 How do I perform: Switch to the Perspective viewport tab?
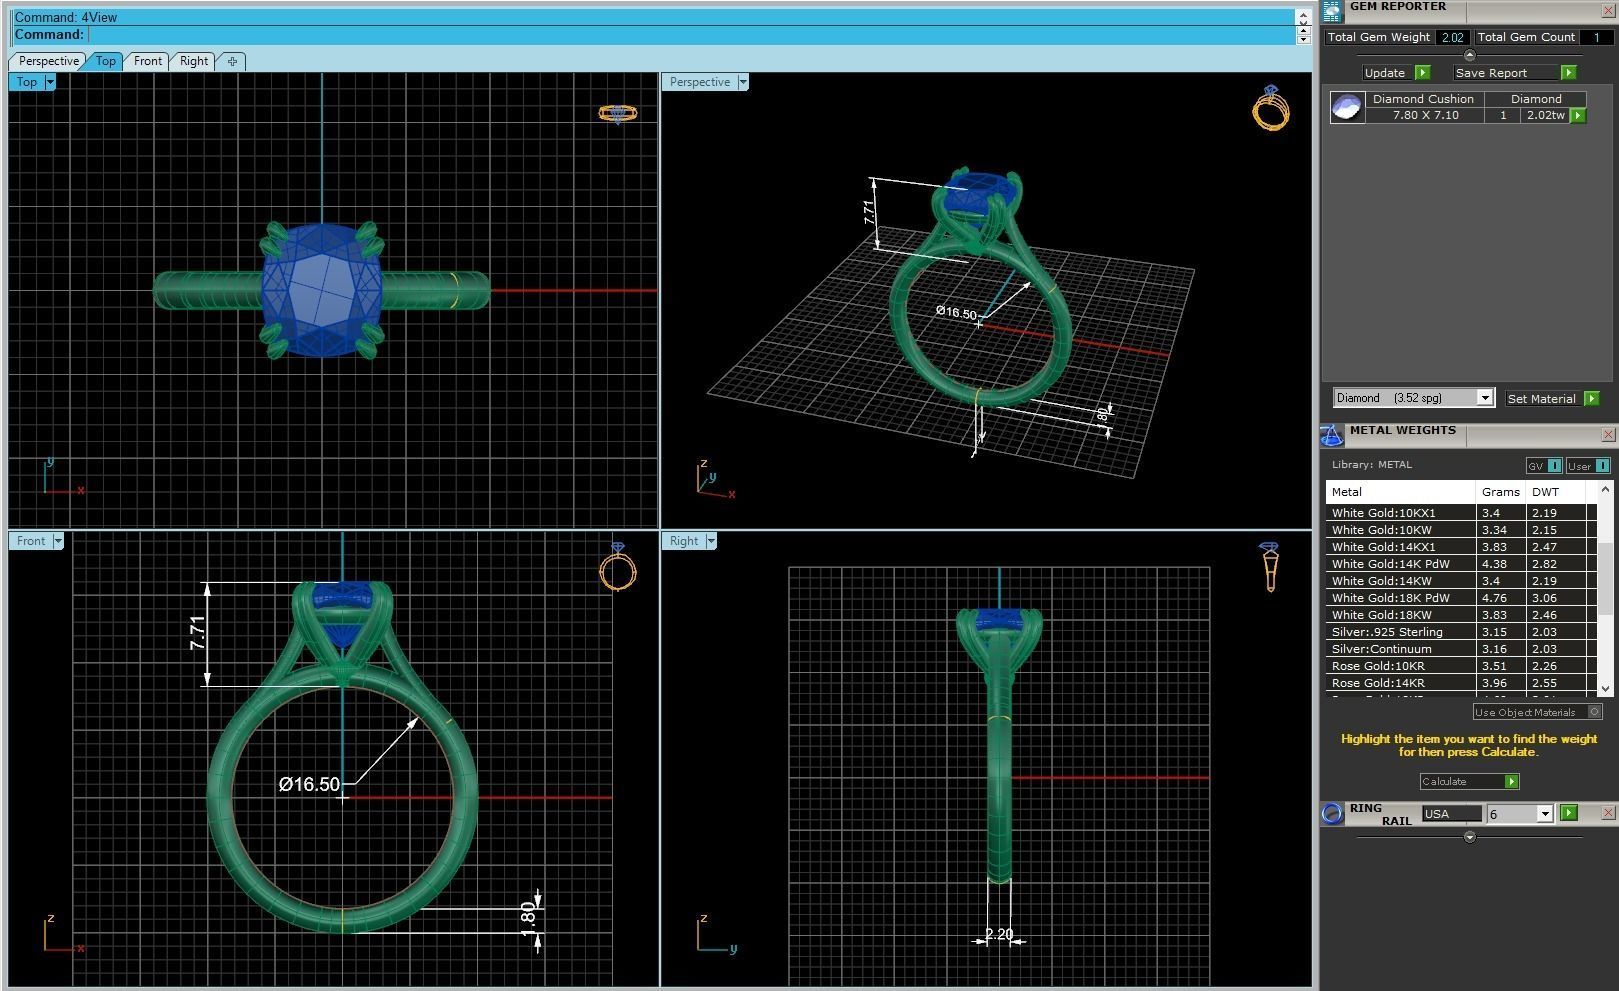[x=48, y=61]
